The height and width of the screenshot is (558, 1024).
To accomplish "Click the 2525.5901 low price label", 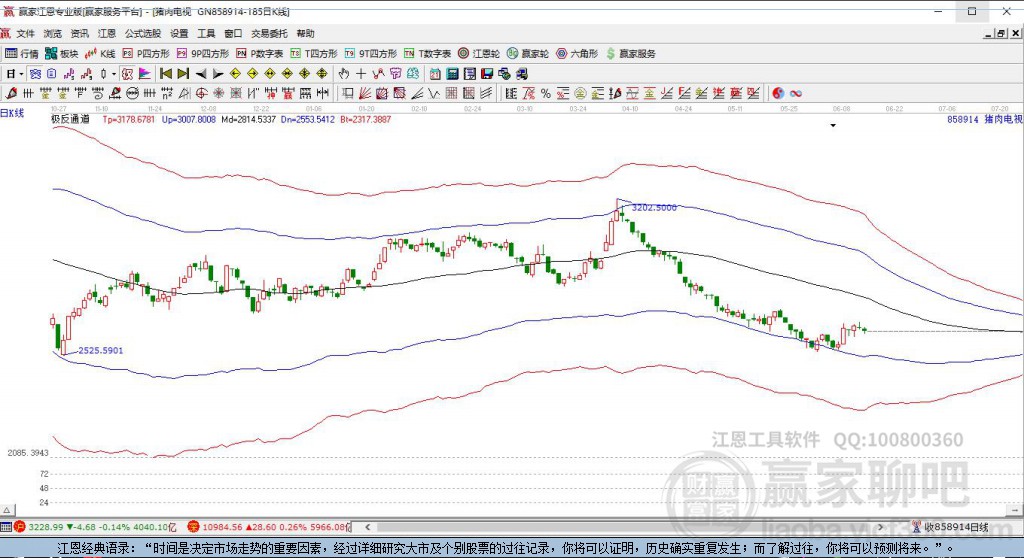I will click(101, 350).
